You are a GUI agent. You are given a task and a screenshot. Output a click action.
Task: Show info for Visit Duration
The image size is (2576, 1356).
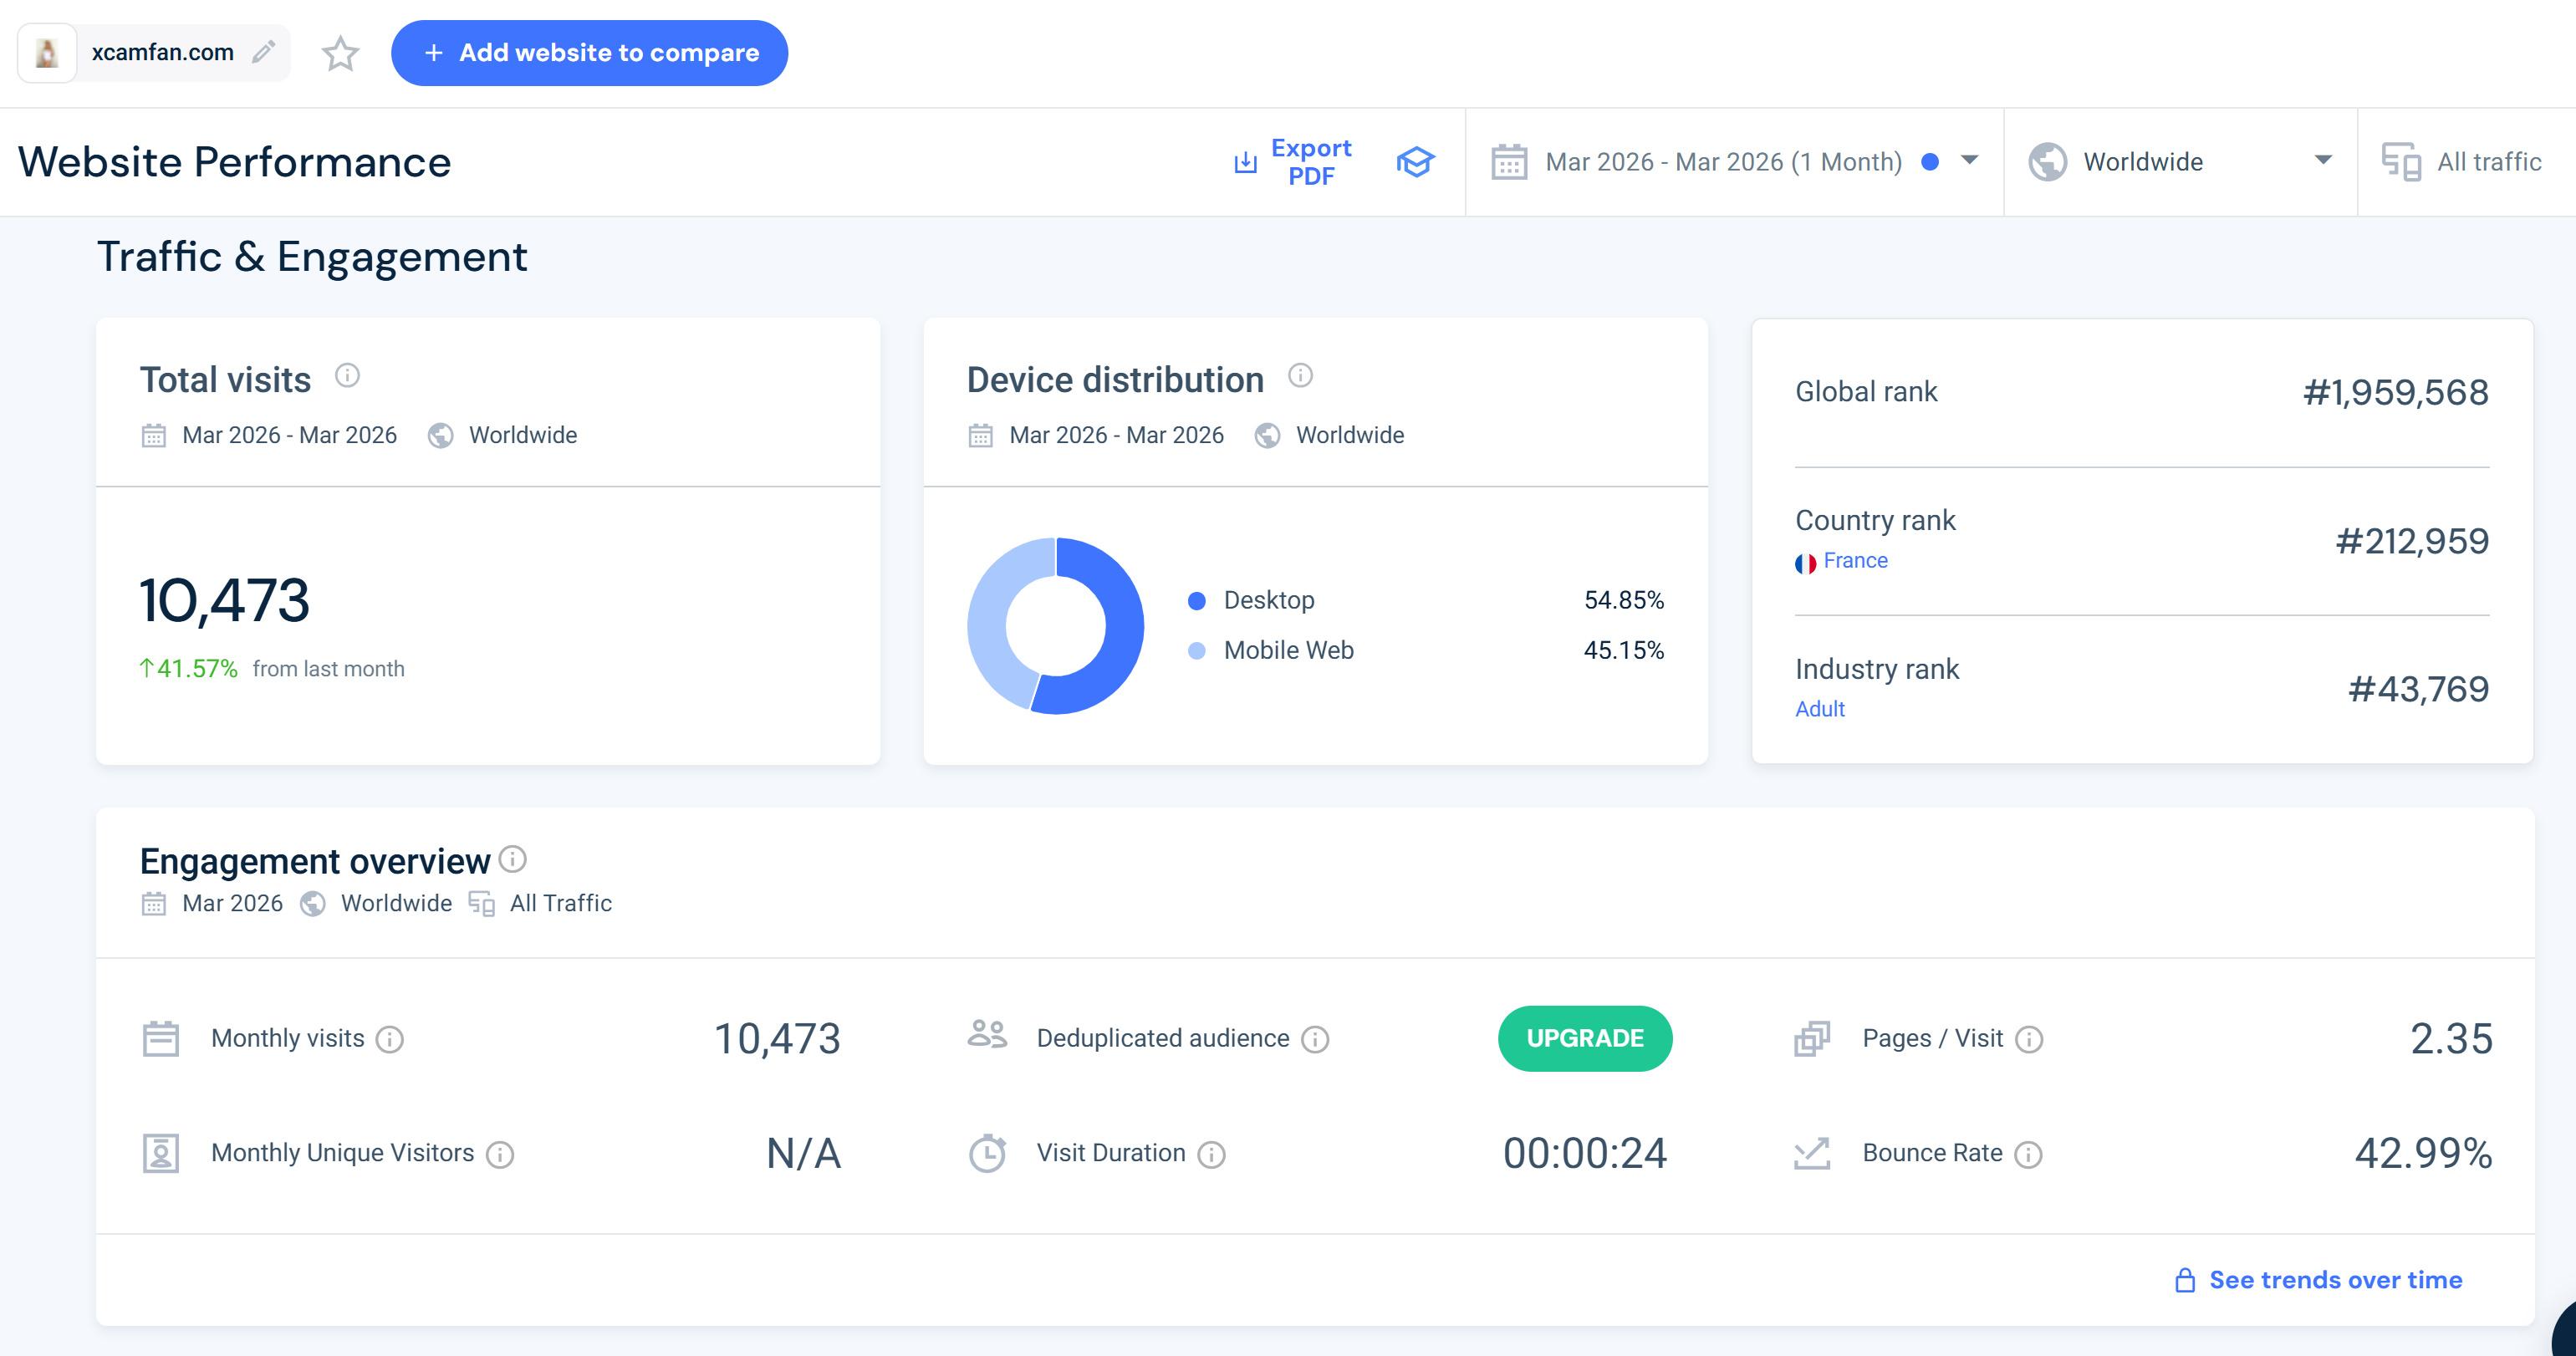[1211, 1155]
